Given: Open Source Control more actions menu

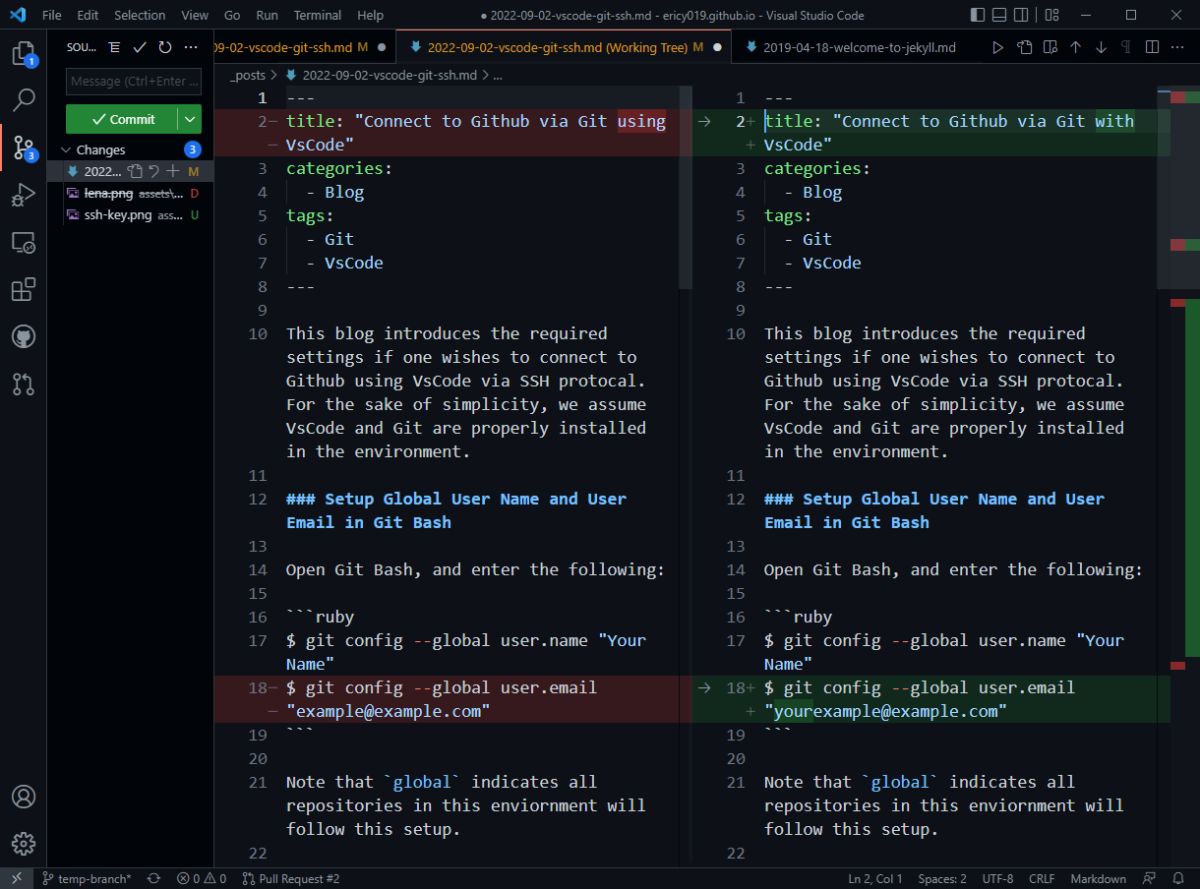Looking at the screenshot, I should (x=191, y=47).
